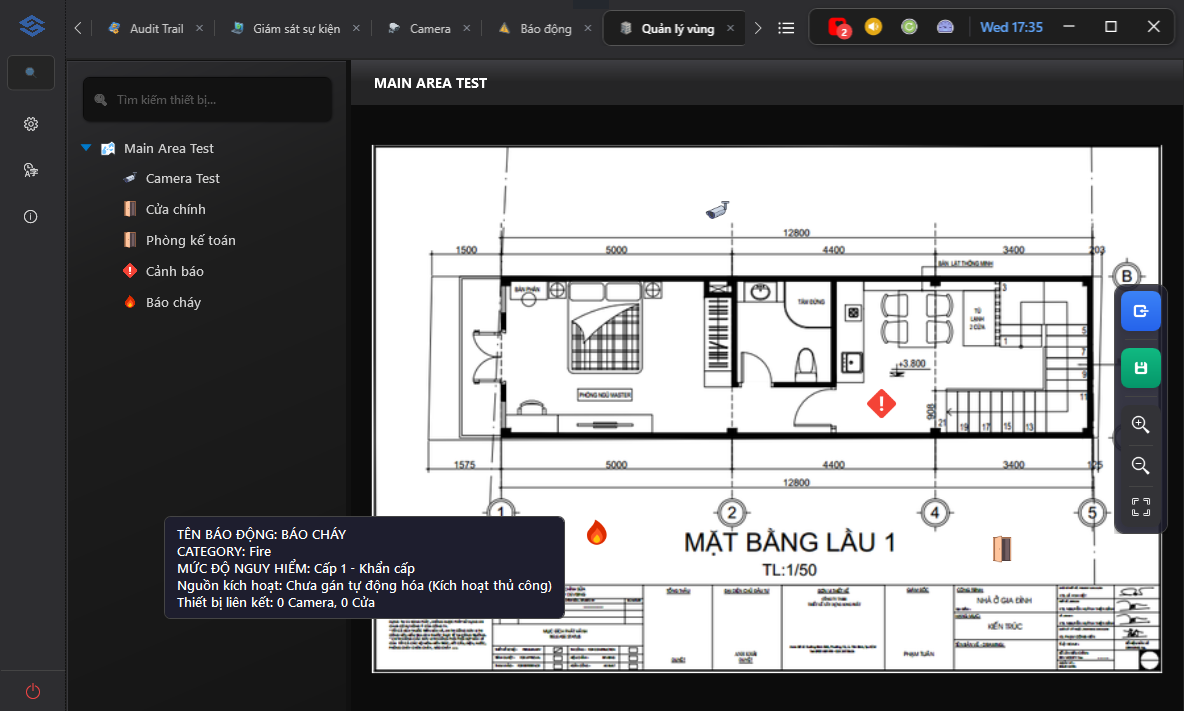
Task: Click the MẶT BẰNG LẦU 1 title
Action: [789, 543]
